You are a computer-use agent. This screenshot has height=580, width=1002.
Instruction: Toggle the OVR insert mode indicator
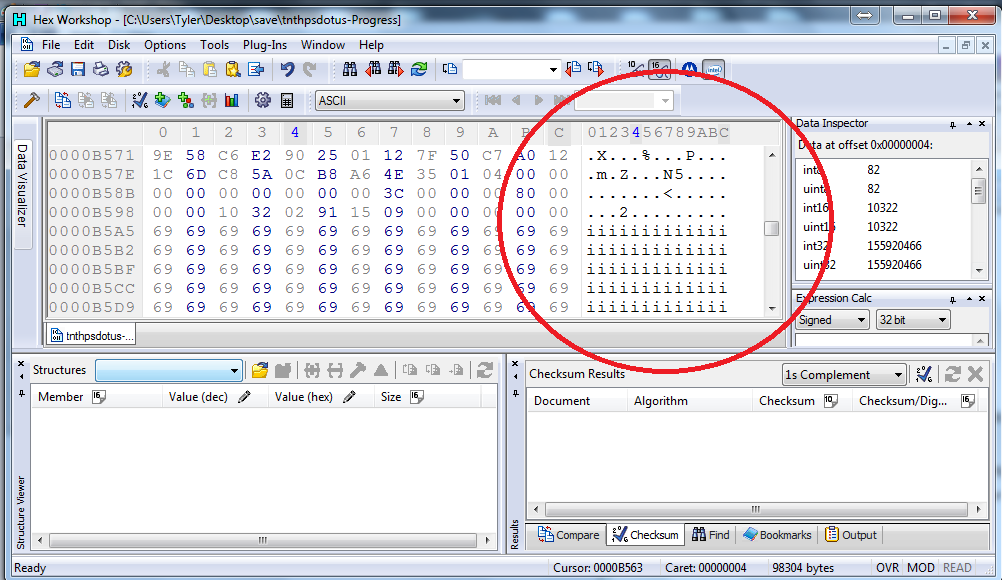tap(887, 568)
